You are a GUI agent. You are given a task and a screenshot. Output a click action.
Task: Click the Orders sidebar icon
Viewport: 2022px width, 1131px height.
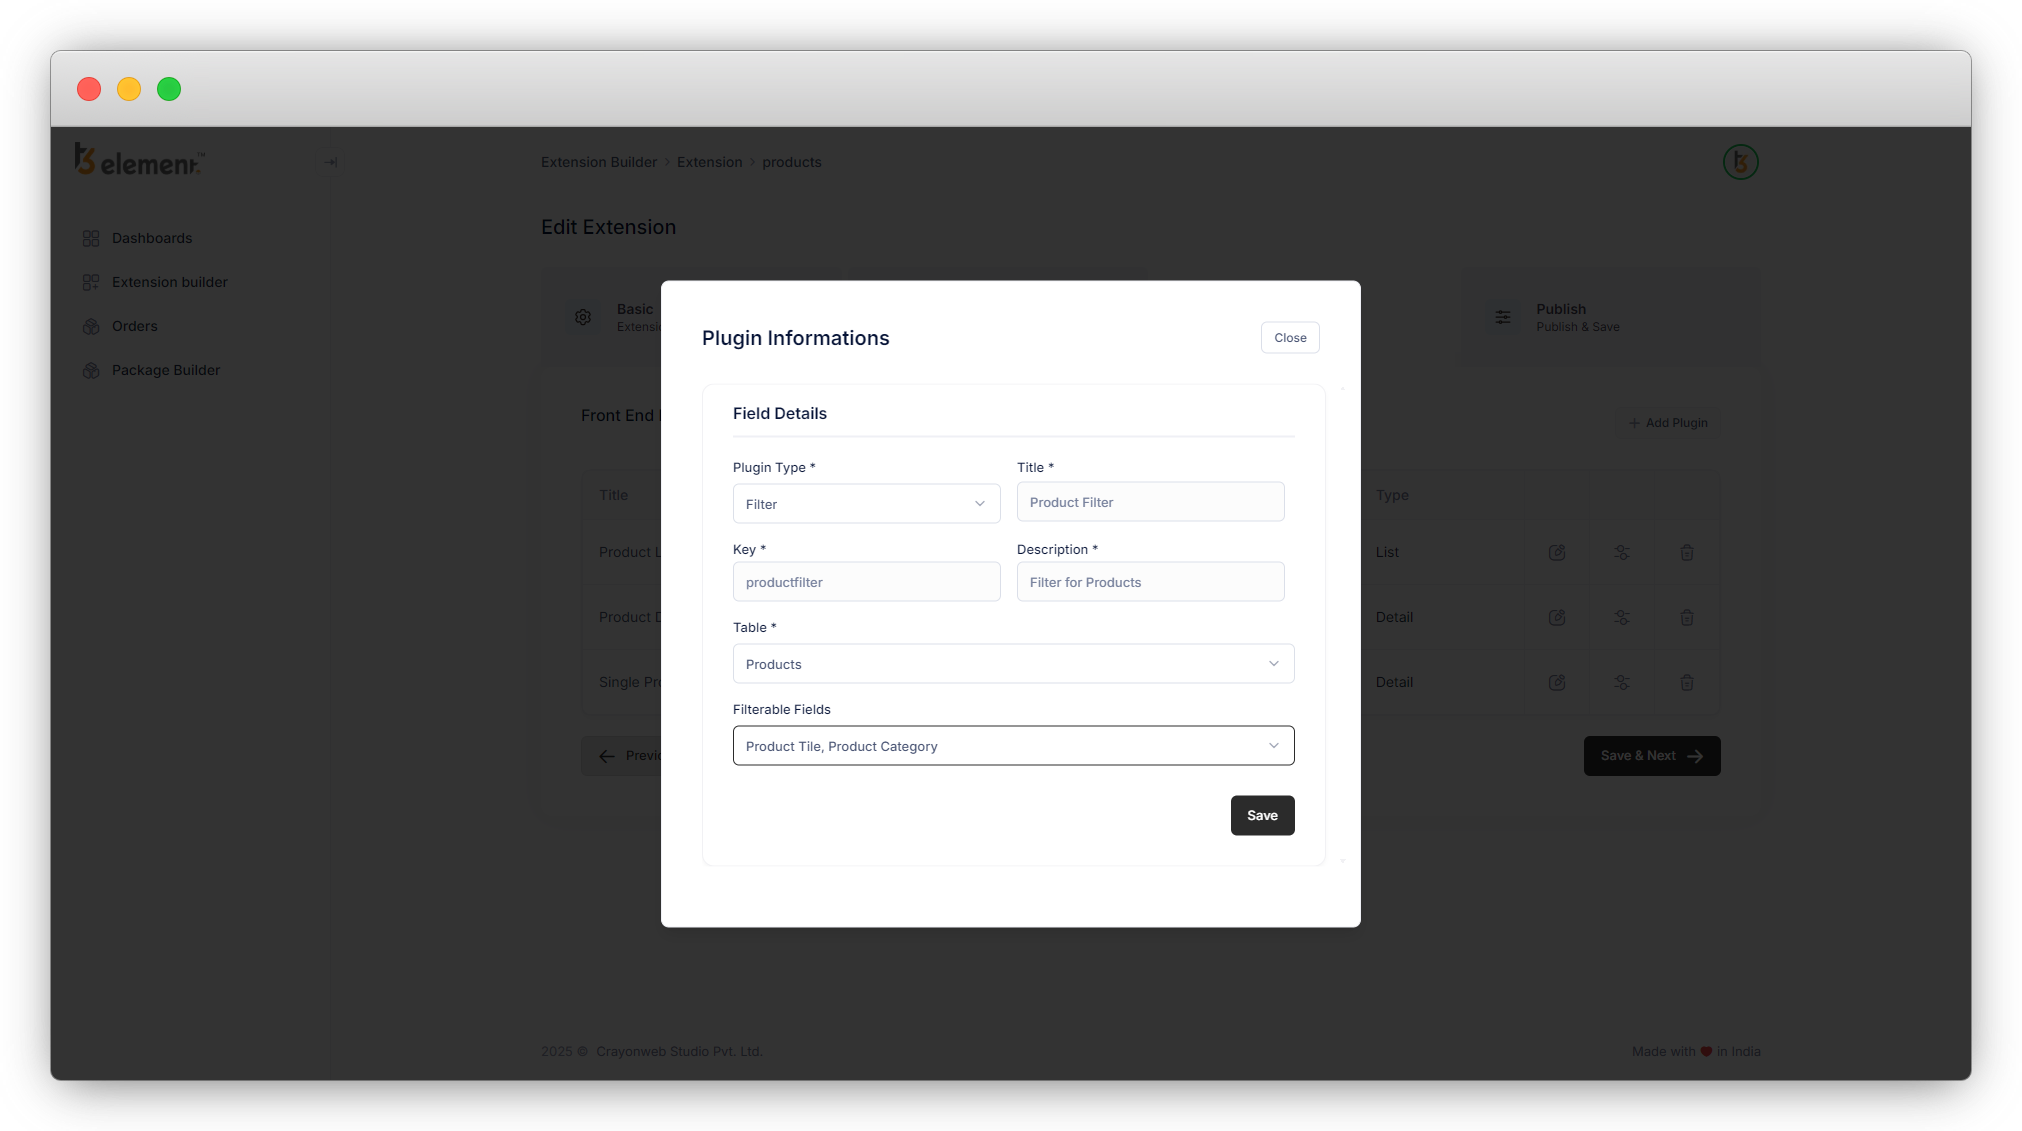[x=91, y=326]
